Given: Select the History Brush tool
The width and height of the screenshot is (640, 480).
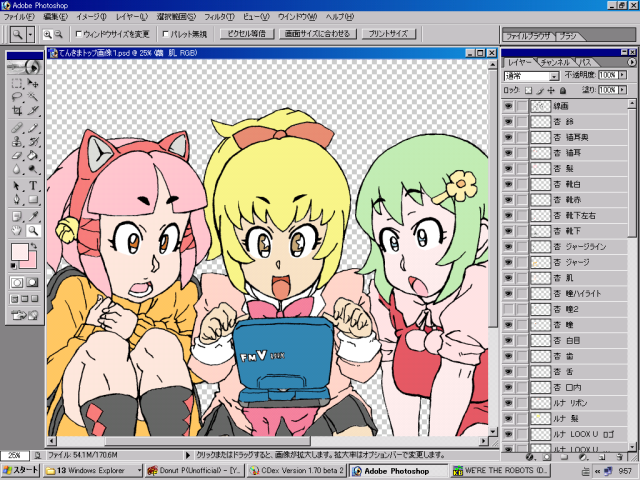Looking at the screenshot, I should pos(33,142).
